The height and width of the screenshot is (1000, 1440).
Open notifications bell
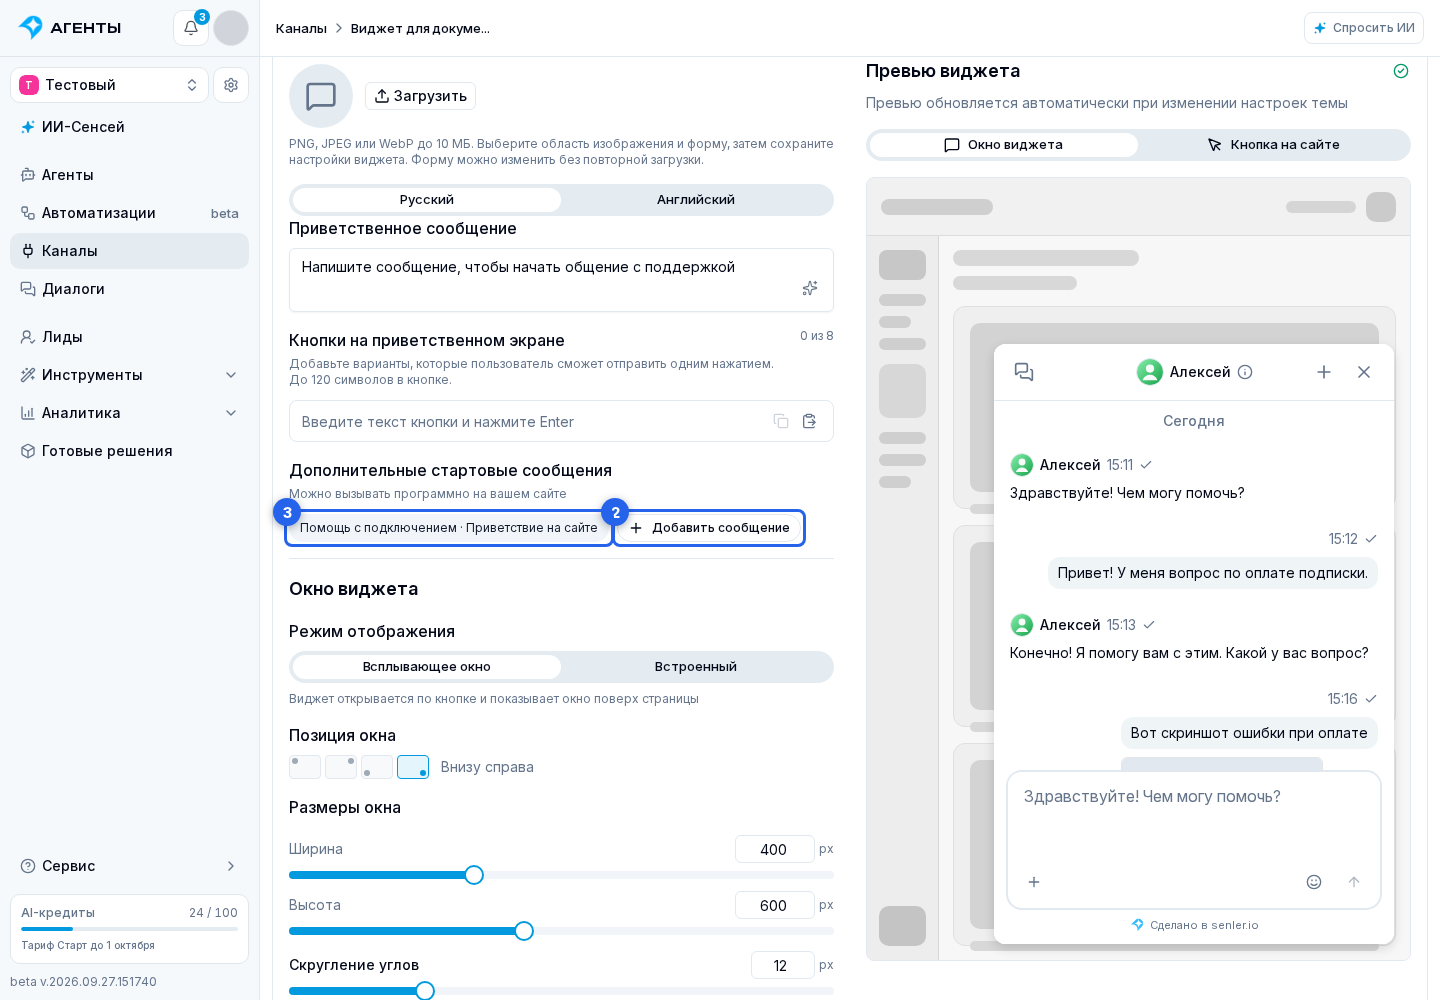pyautogui.click(x=191, y=28)
